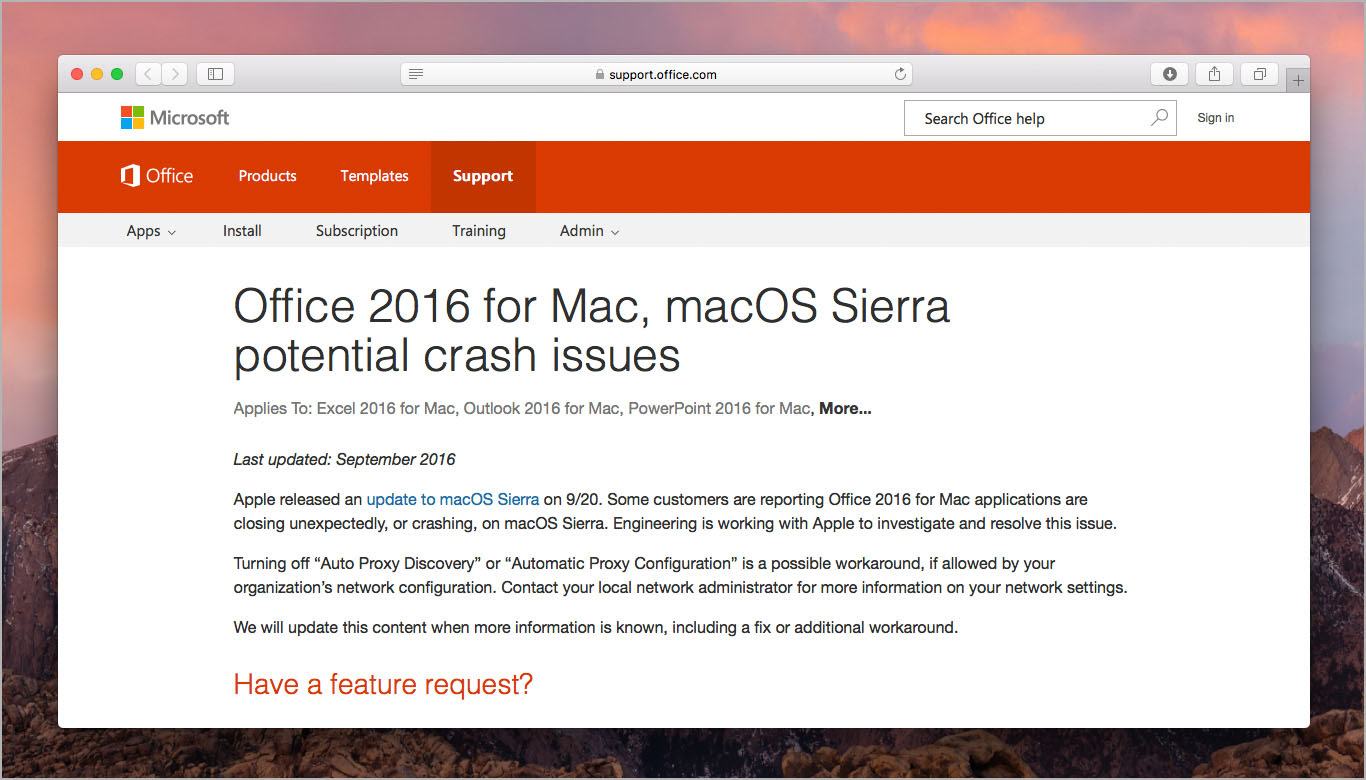Click the Microsoft logo
Viewport: 1366px width, 780px height.
(x=175, y=118)
